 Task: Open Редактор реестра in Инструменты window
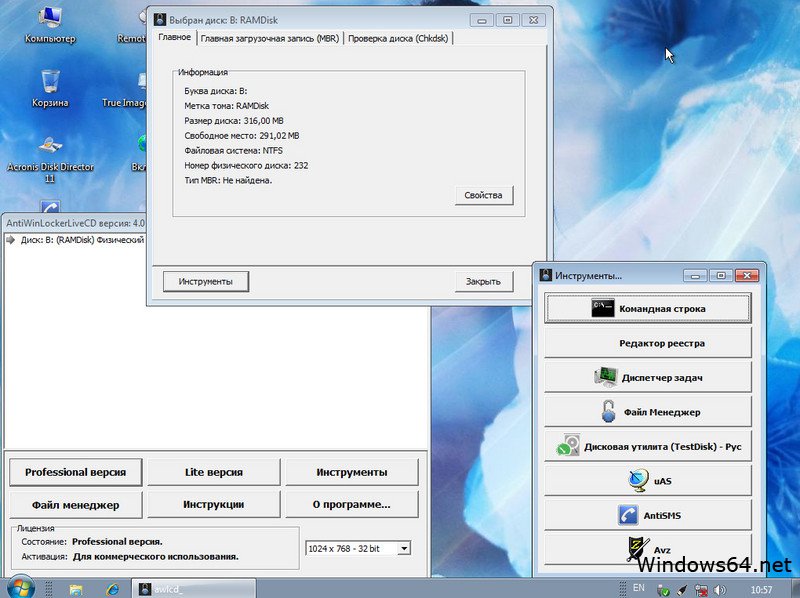tap(647, 343)
